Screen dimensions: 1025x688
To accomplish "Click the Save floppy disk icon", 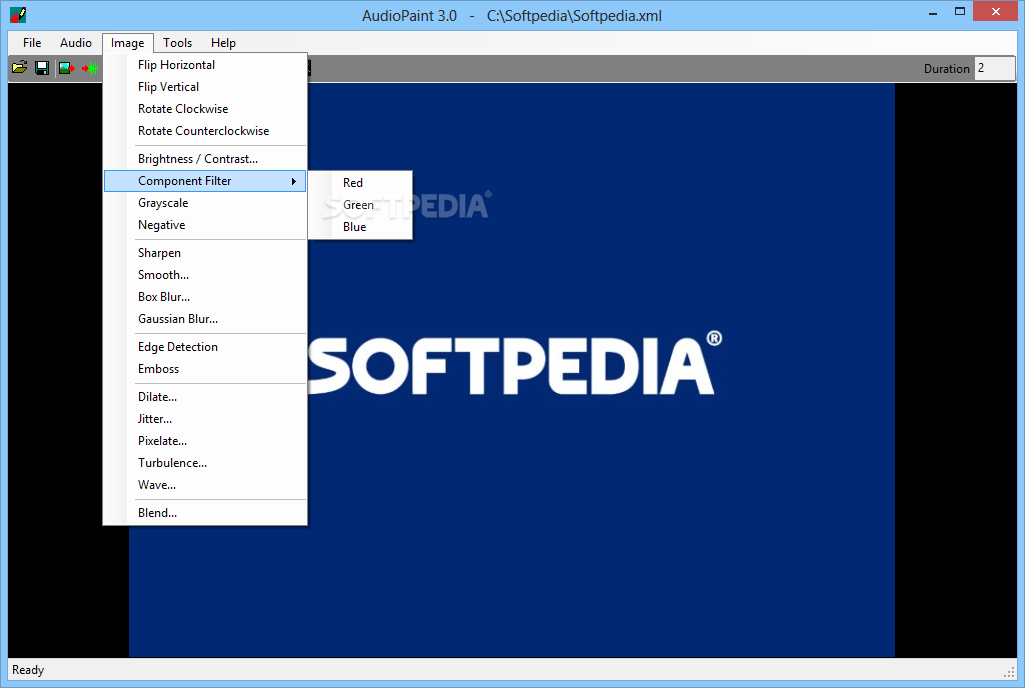I will click(x=42, y=67).
